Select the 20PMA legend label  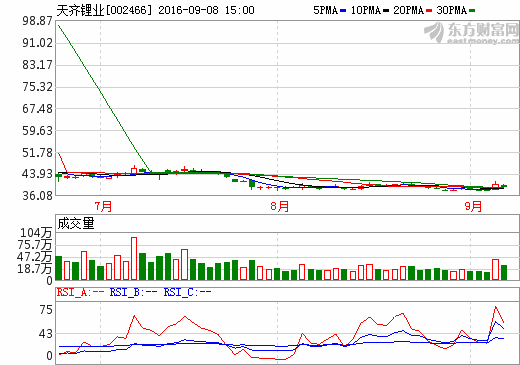tap(408, 10)
